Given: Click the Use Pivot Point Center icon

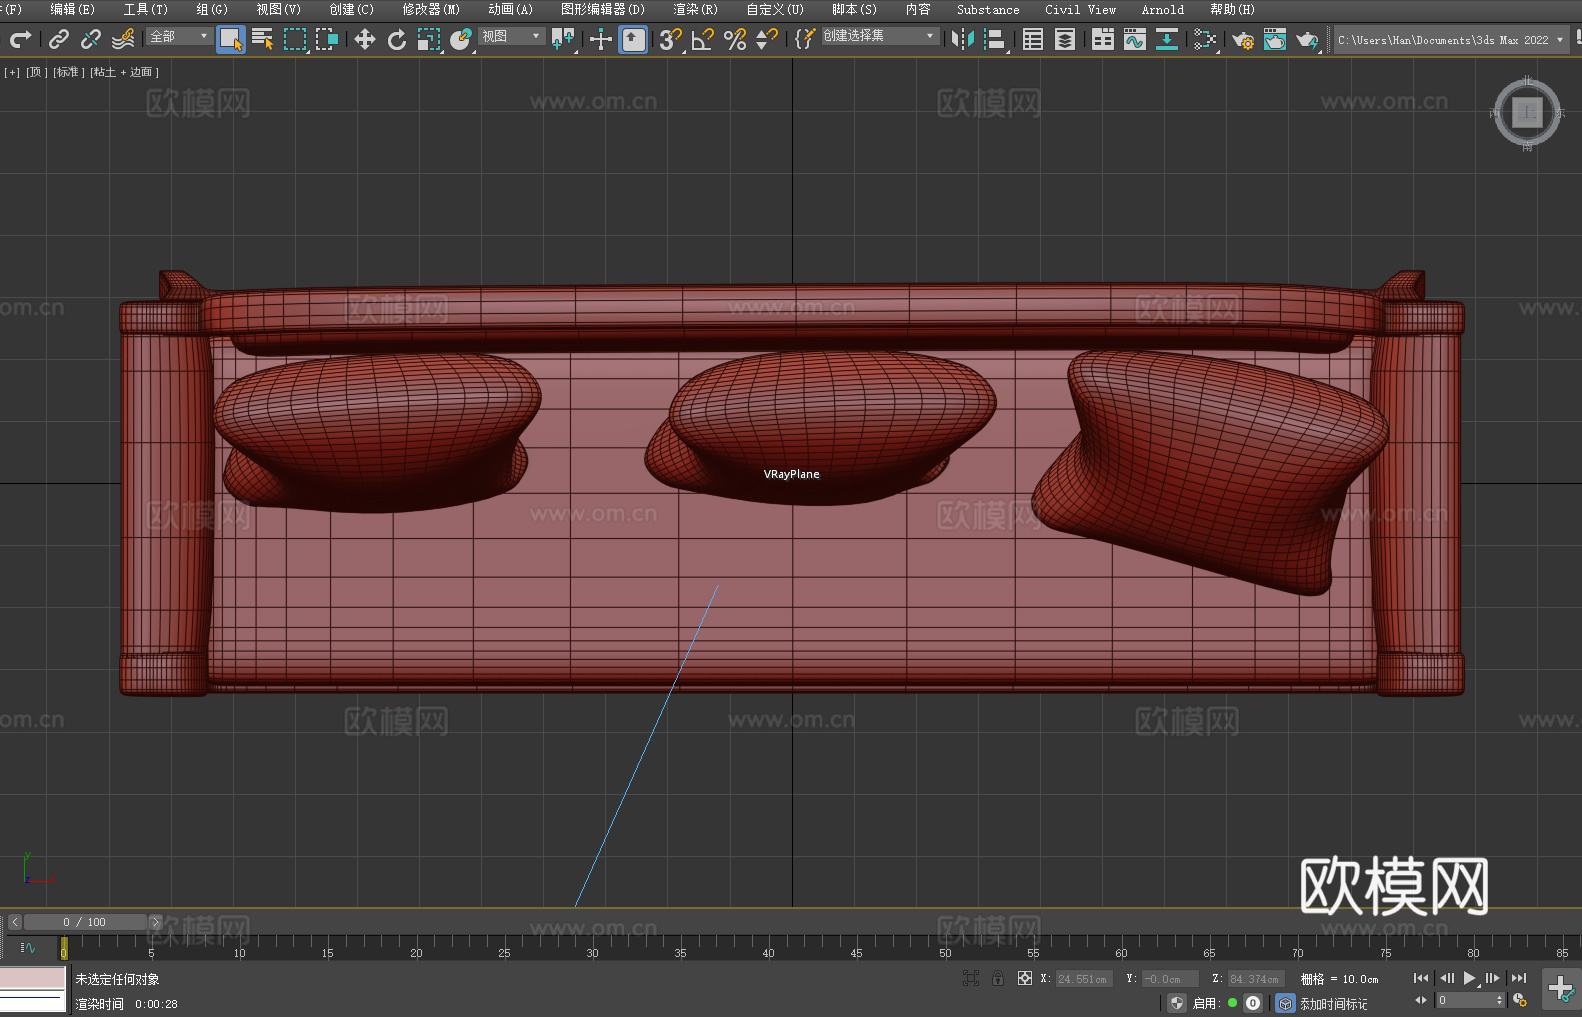Looking at the screenshot, I should click(x=563, y=39).
